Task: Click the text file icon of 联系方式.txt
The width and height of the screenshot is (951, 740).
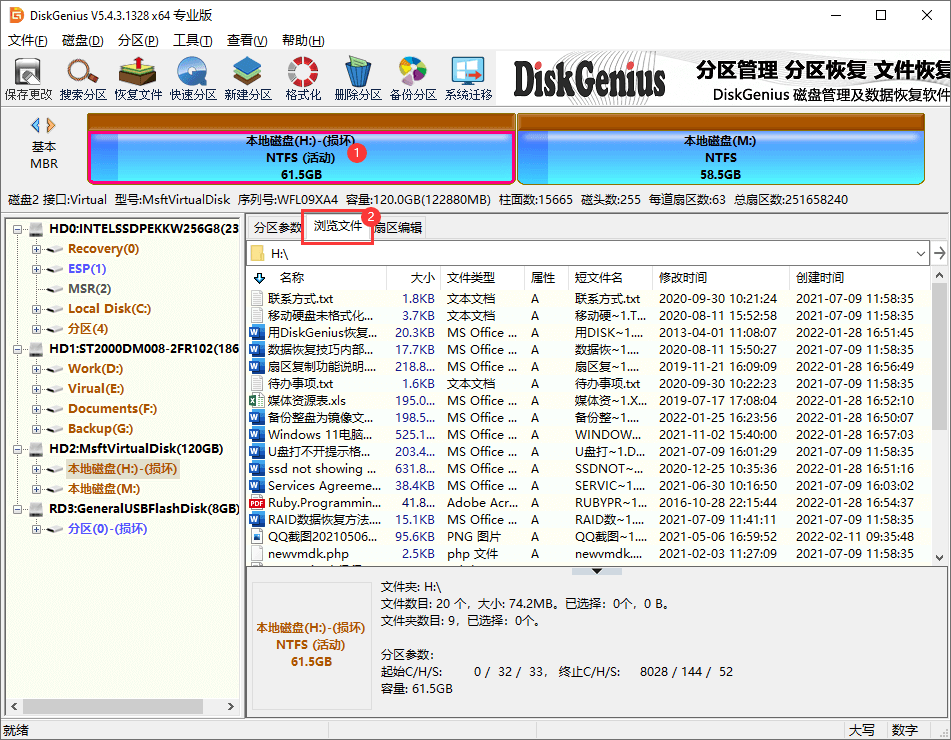Action: click(257, 298)
